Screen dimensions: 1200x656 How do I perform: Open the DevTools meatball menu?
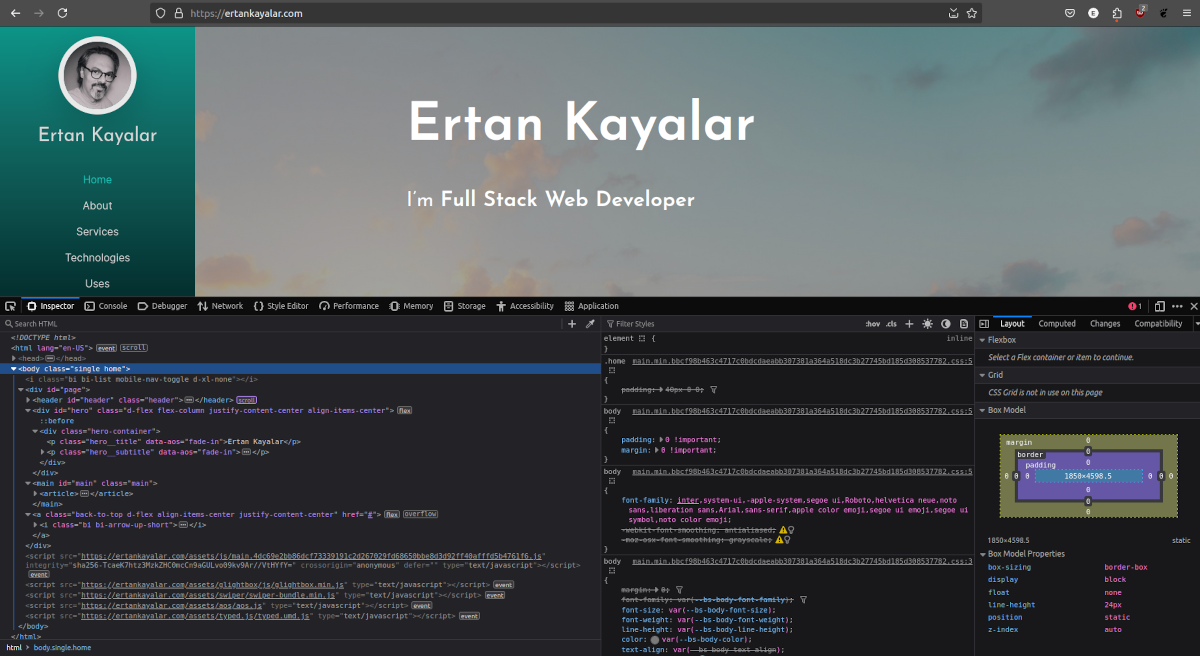click(x=1177, y=306)
